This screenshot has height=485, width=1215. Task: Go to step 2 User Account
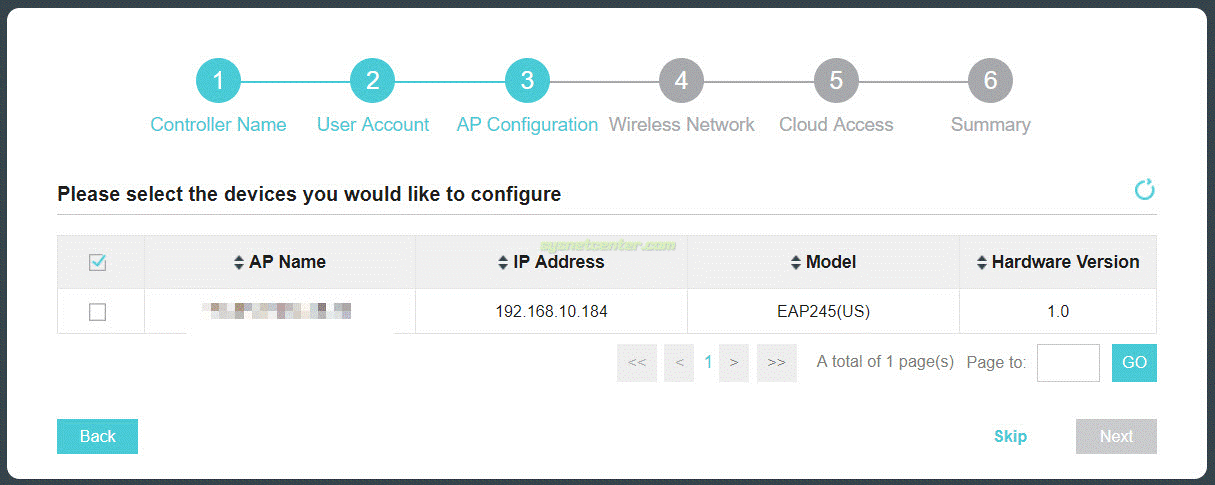tap(373, 81)
